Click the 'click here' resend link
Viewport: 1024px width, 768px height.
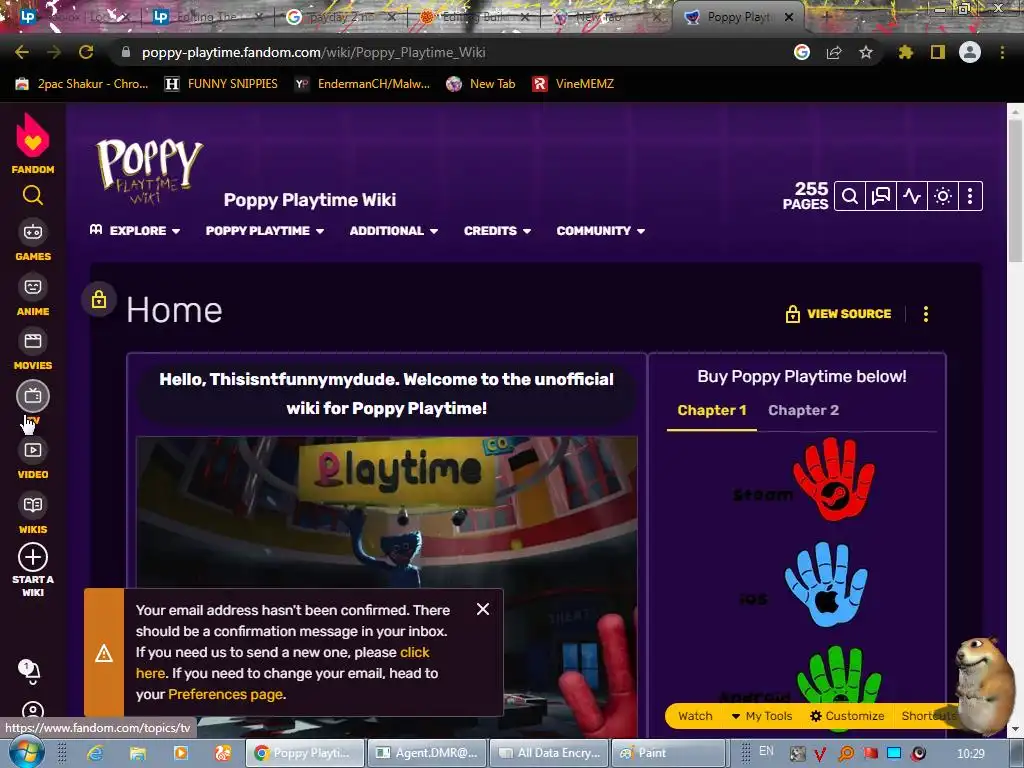pos(283,663)
